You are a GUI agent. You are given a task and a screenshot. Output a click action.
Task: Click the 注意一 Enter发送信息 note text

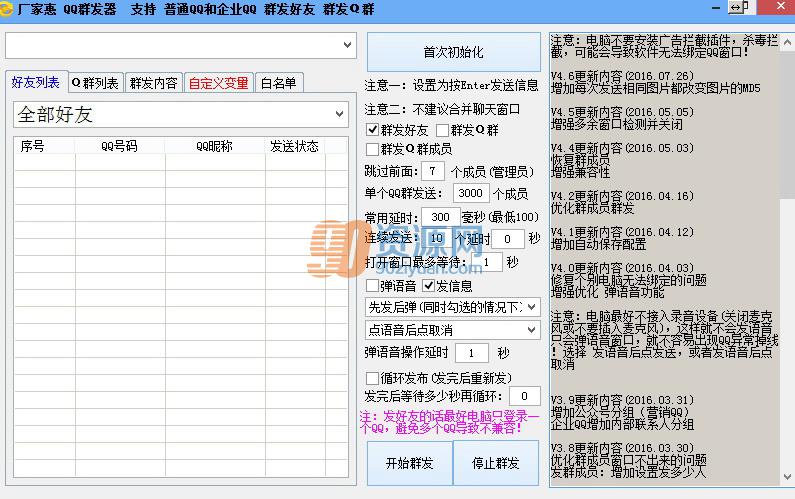coord(451,85)
